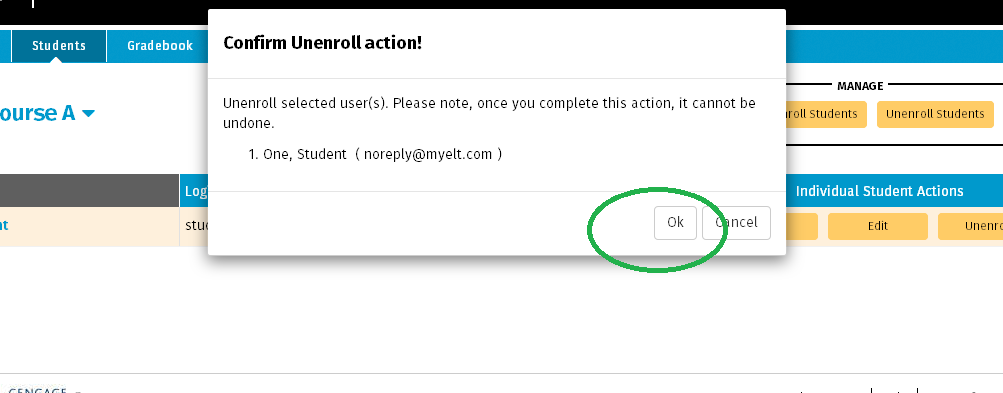Click the row's Unenroll action button
This screenshot has height=393, width=1003.
pos(970,226)
